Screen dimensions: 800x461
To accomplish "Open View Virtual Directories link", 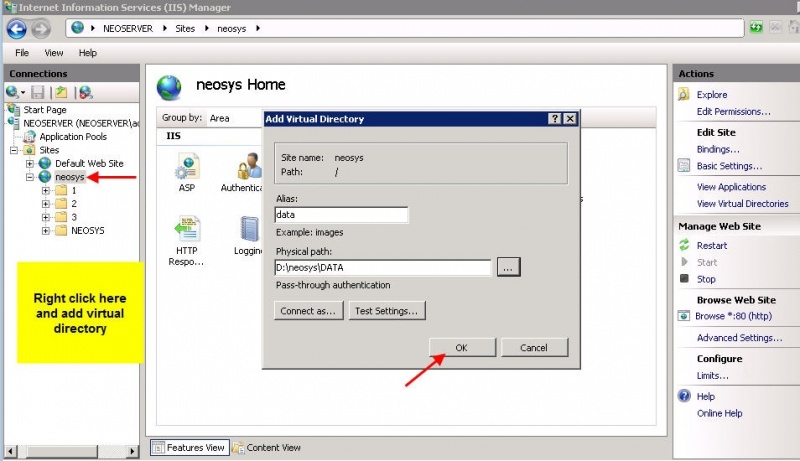I will [742, 203].
